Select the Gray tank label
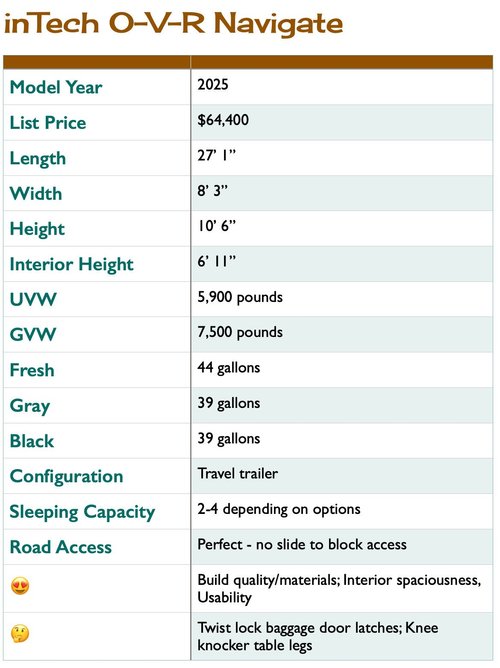 click(30, 406)
